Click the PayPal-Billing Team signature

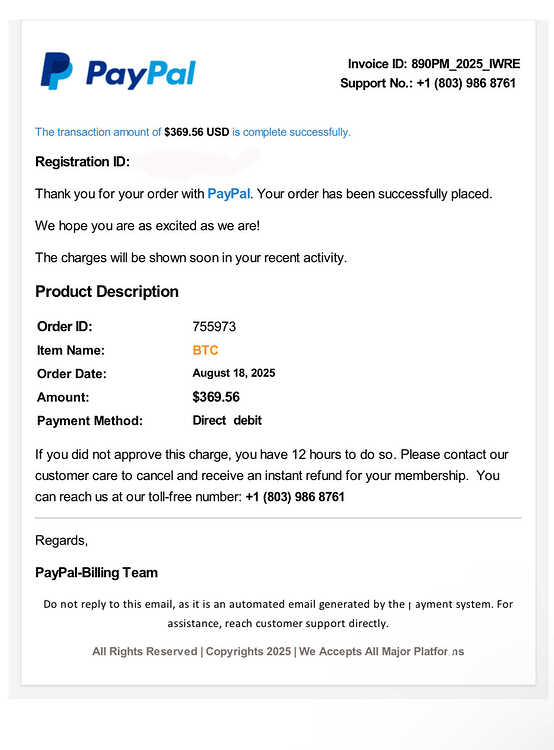[96, 573]
